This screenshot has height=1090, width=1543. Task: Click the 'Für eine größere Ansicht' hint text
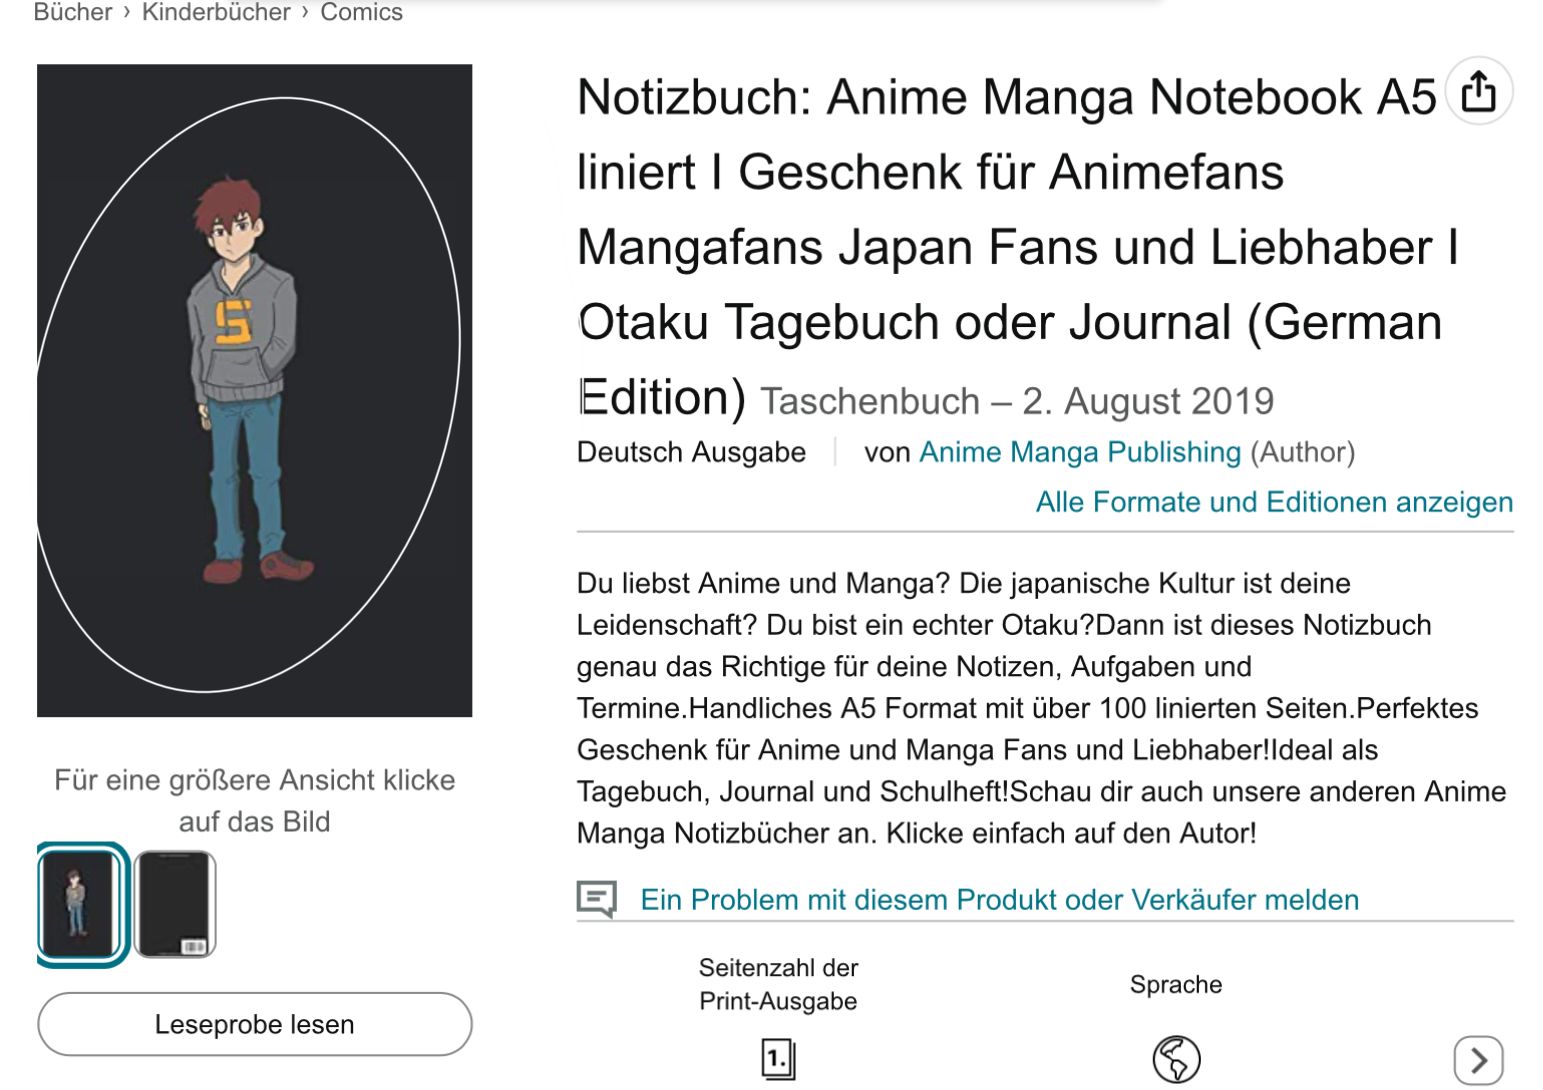(x=254, y=800)
